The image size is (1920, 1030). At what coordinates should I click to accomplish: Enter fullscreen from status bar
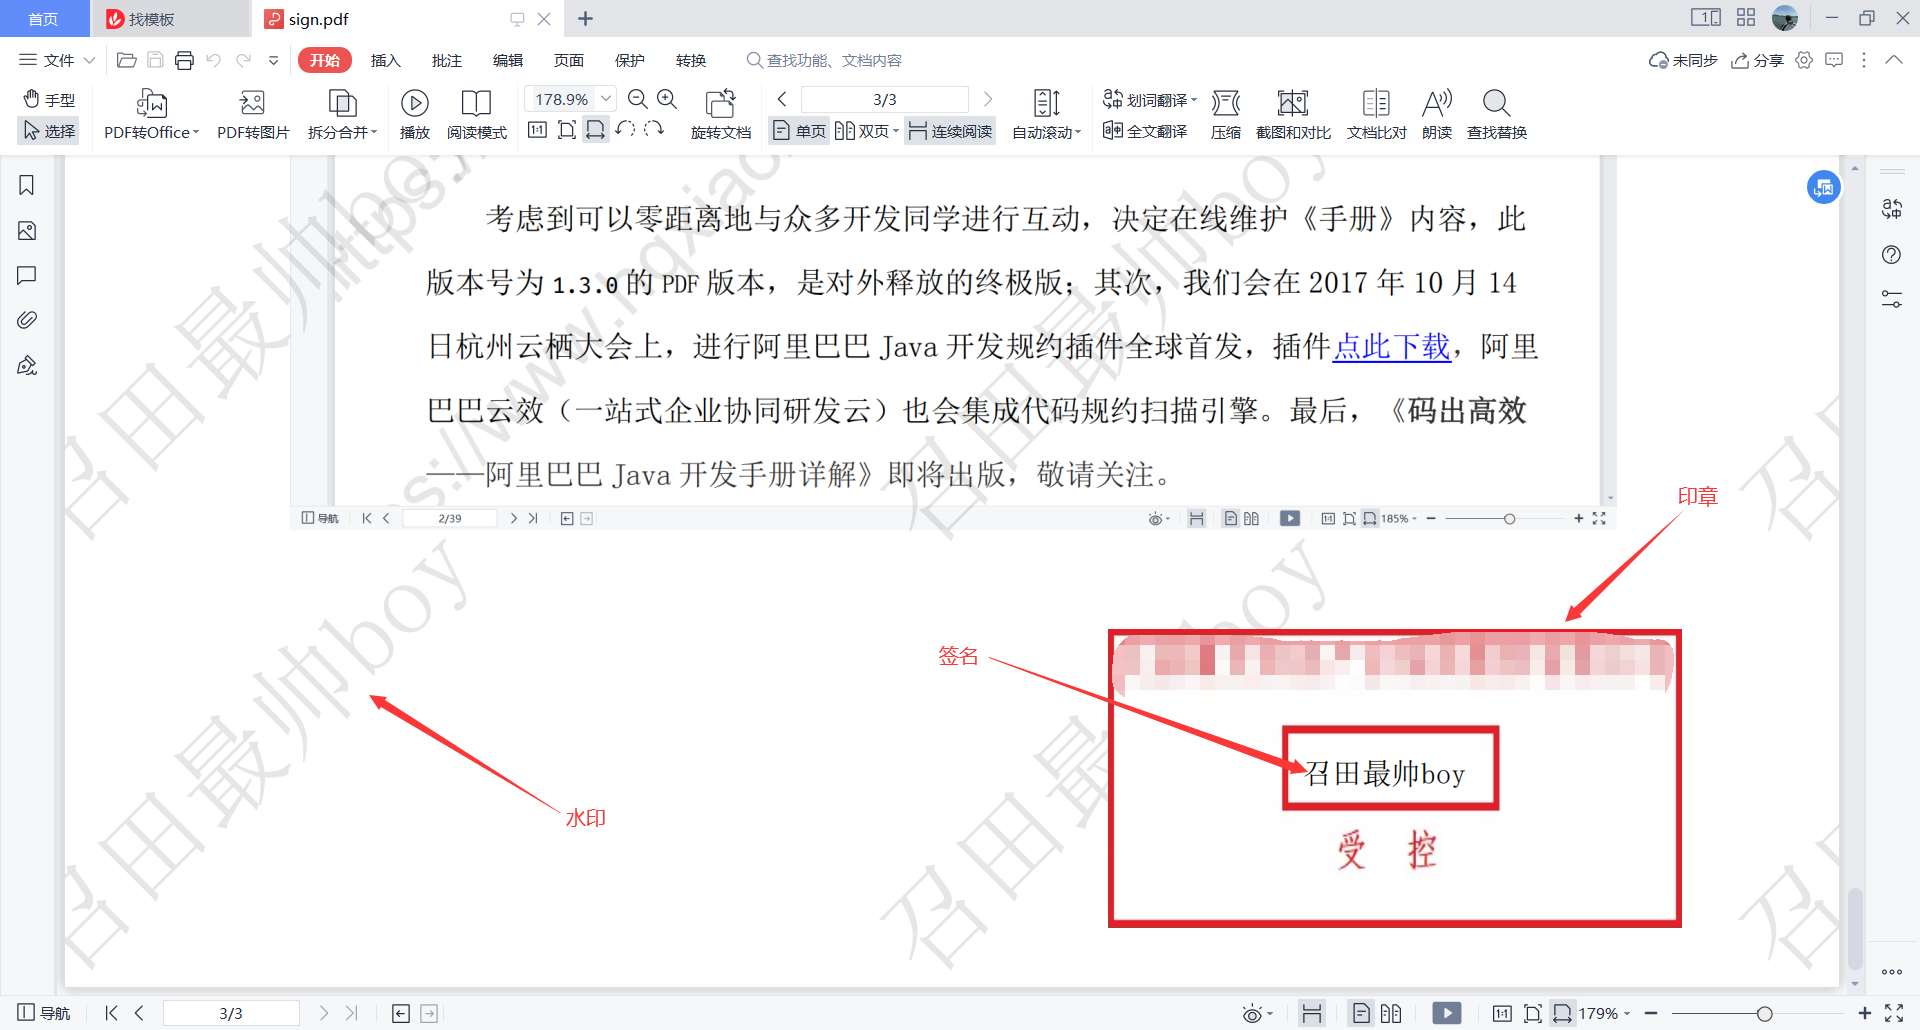pyautogui.click(x=1894, y=1013)
